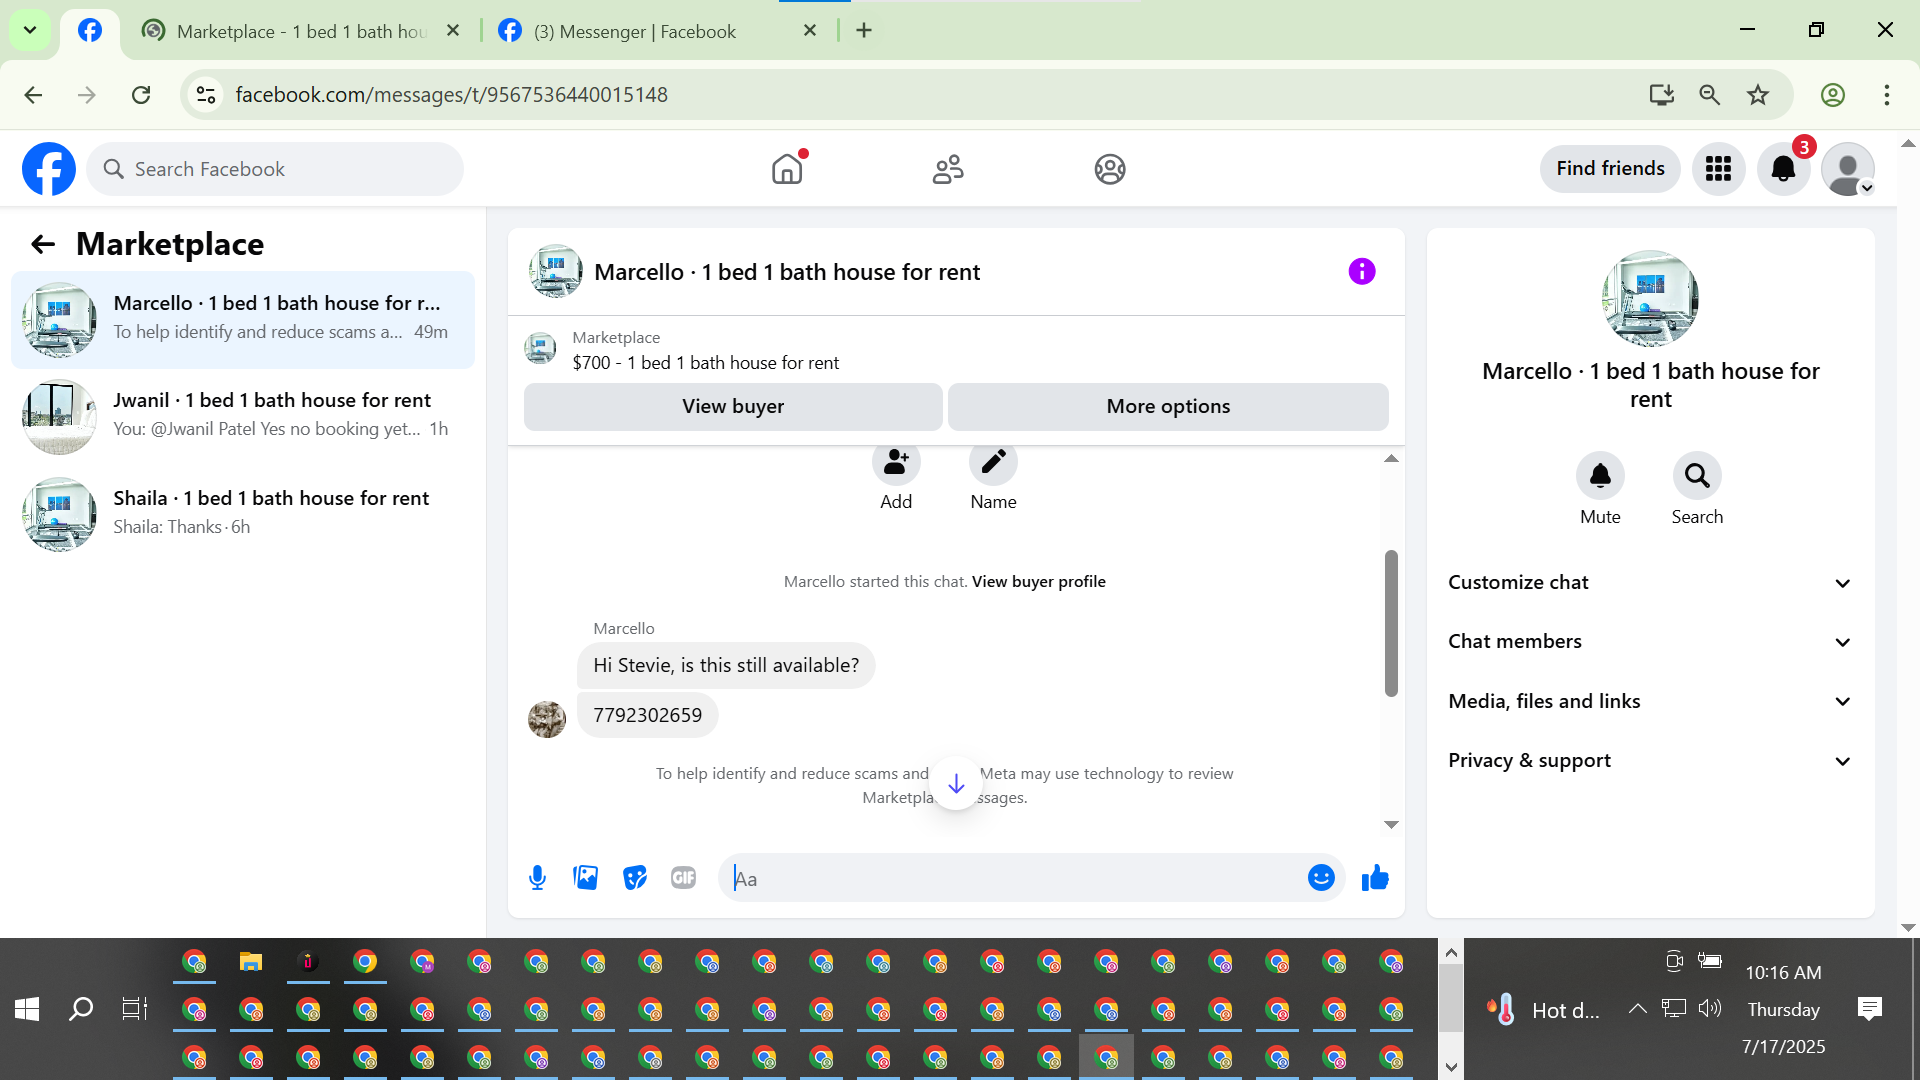1920x1080 pixels.
Task: Open the View buyer profile link
Action: point(1039,582)
